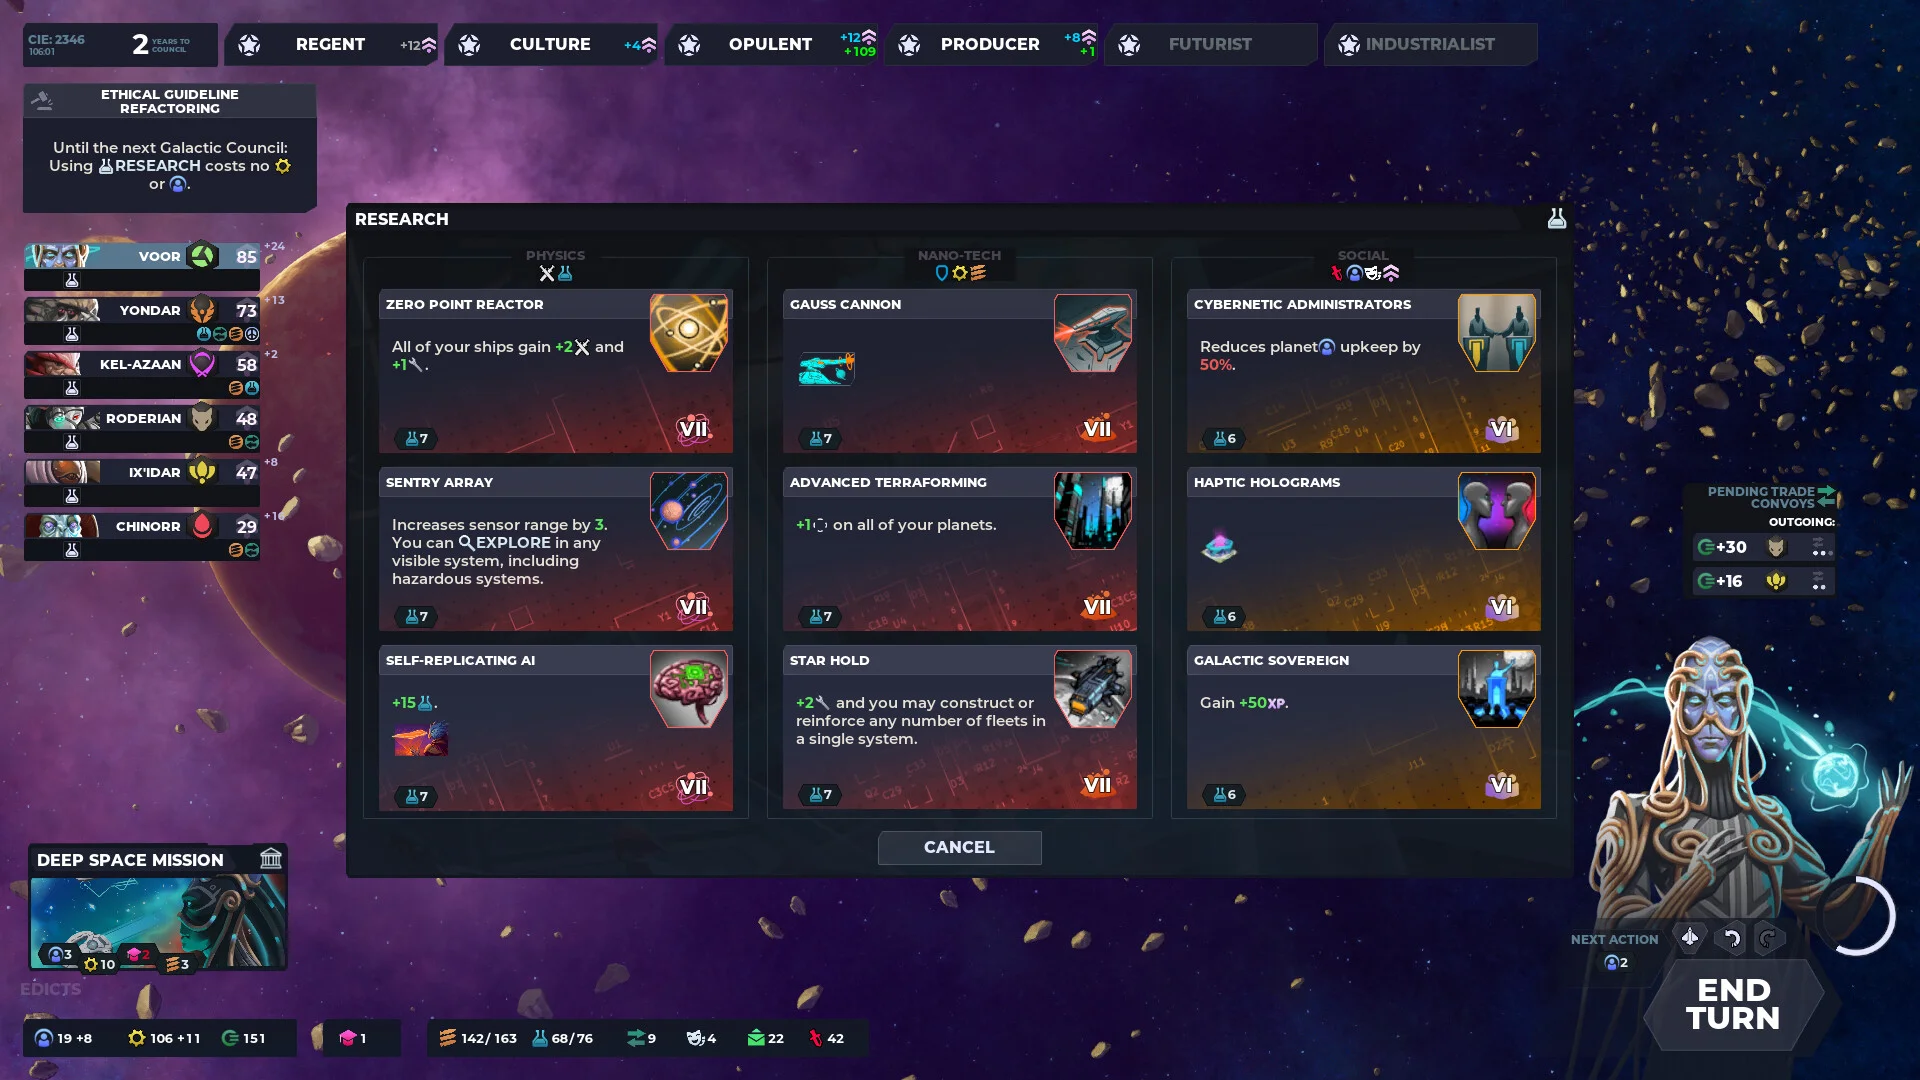
Task: Toggle the physics cancel X filter icon
Action: [x=546, y=273]
